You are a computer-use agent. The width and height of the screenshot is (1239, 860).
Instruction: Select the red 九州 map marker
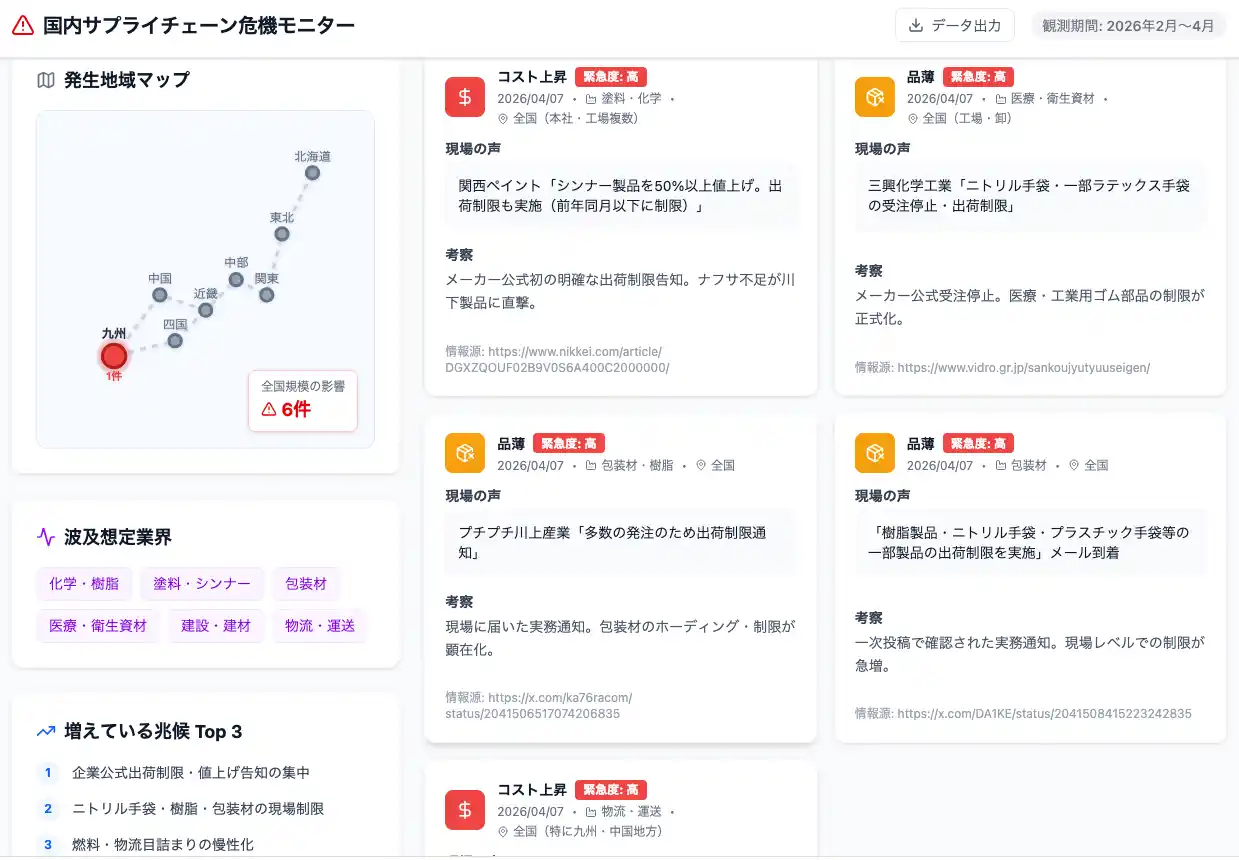(114, 355)
